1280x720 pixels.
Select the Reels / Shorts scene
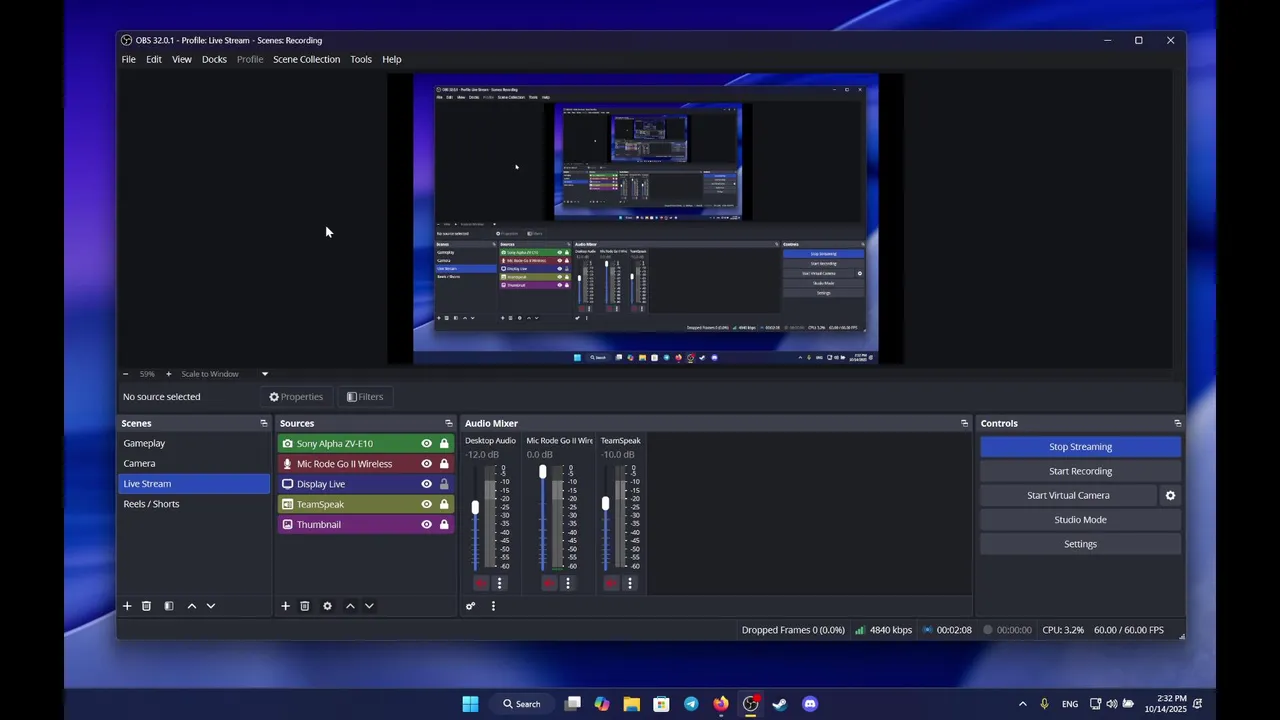(x=194, y=504)
